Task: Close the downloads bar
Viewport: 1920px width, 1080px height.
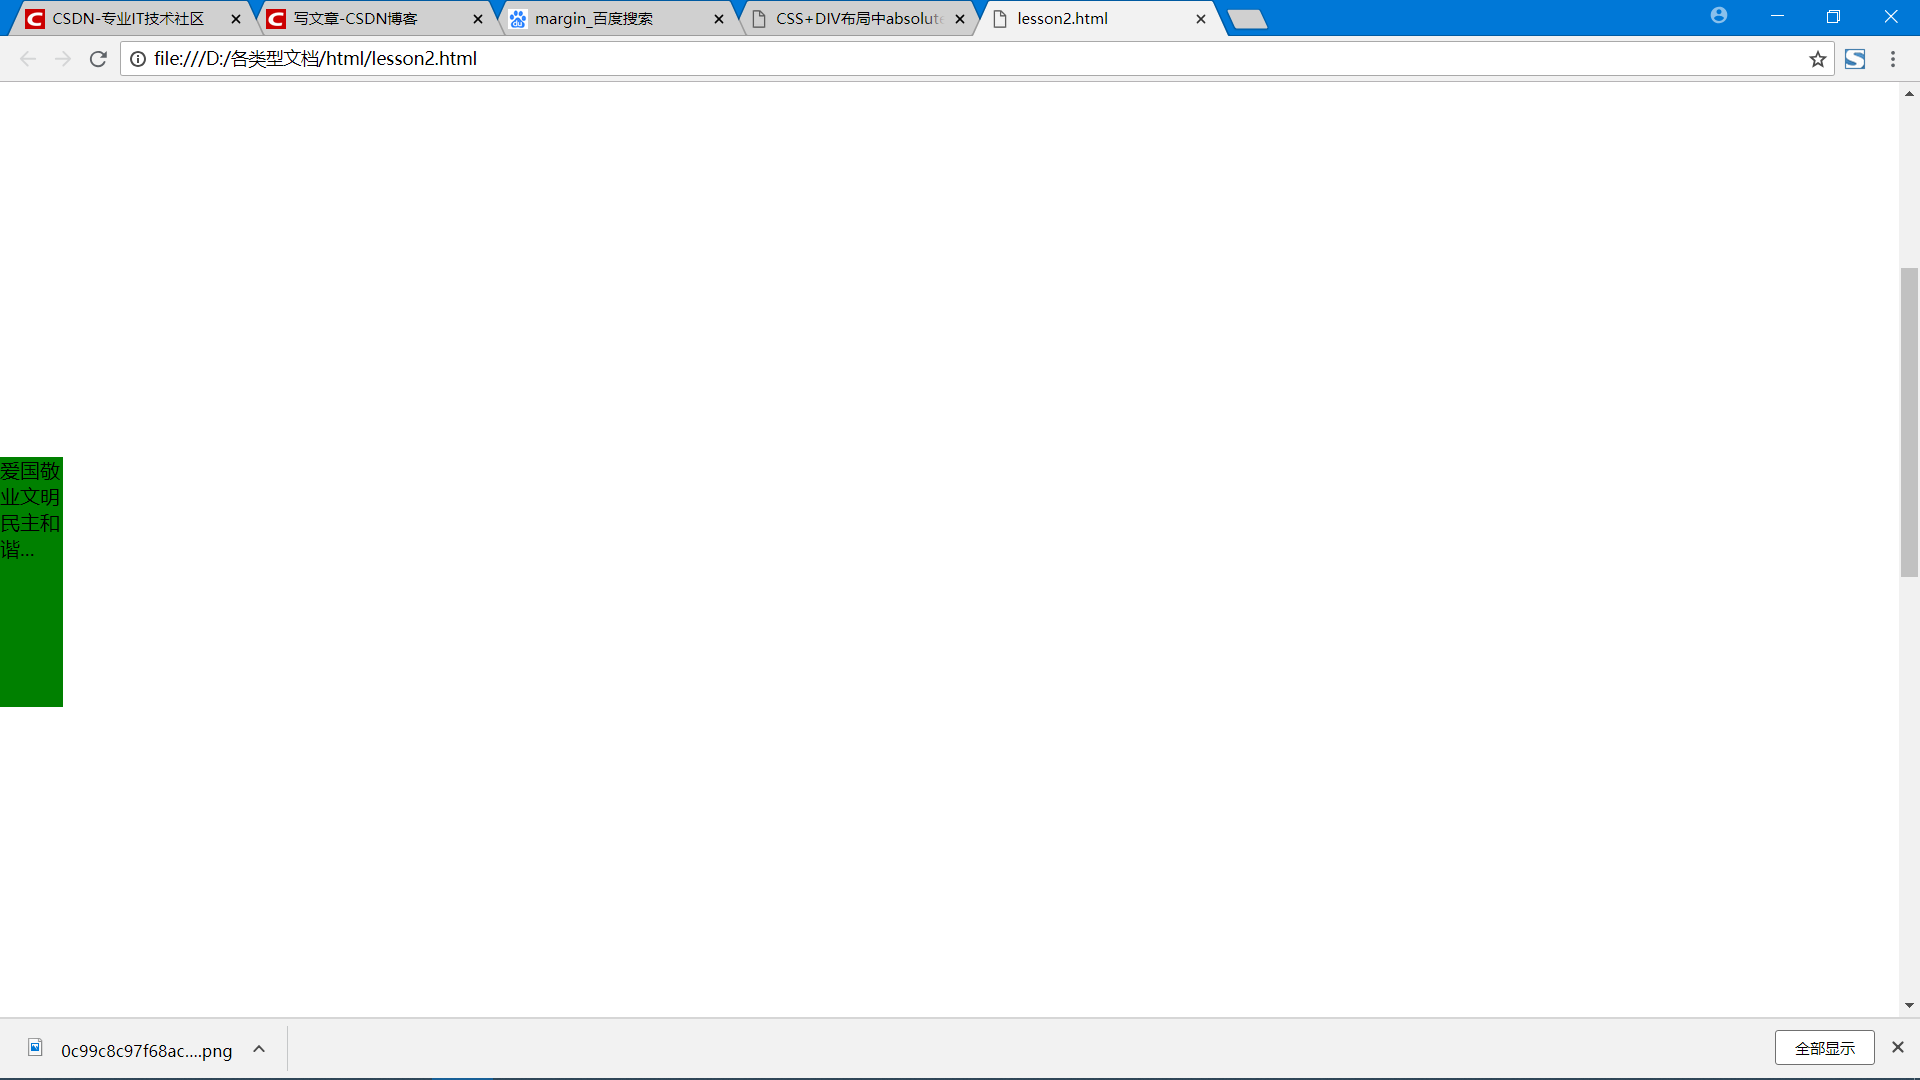Action: 1898,1047
